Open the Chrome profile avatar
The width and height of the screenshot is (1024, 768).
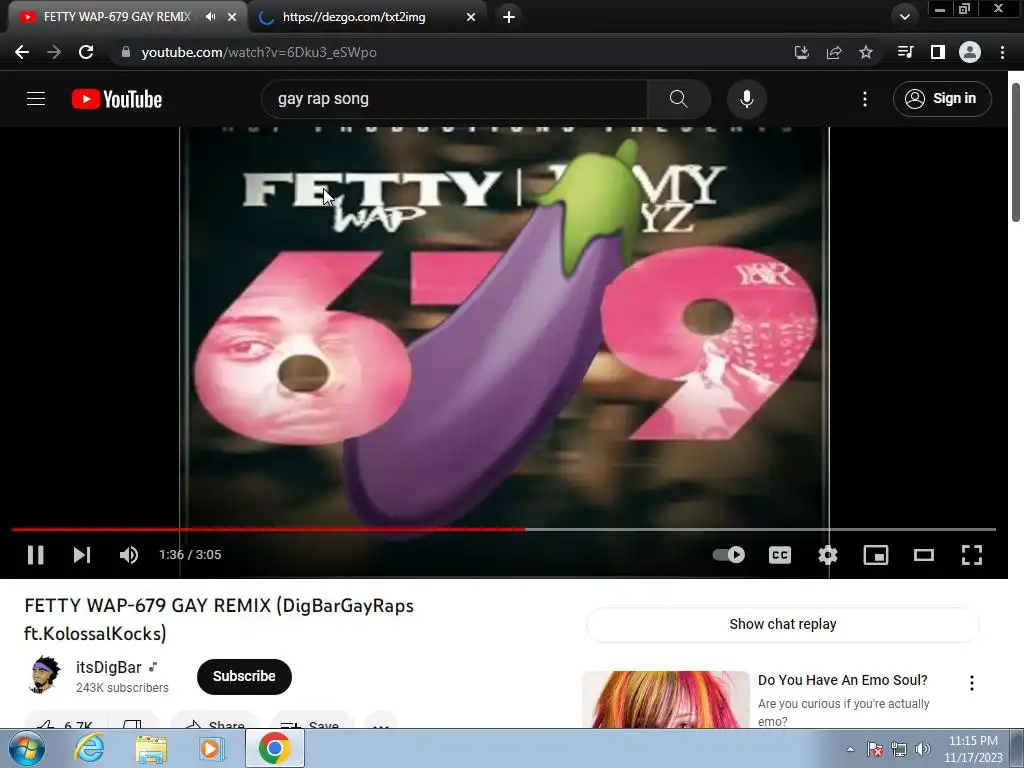[x=970, y=52]
